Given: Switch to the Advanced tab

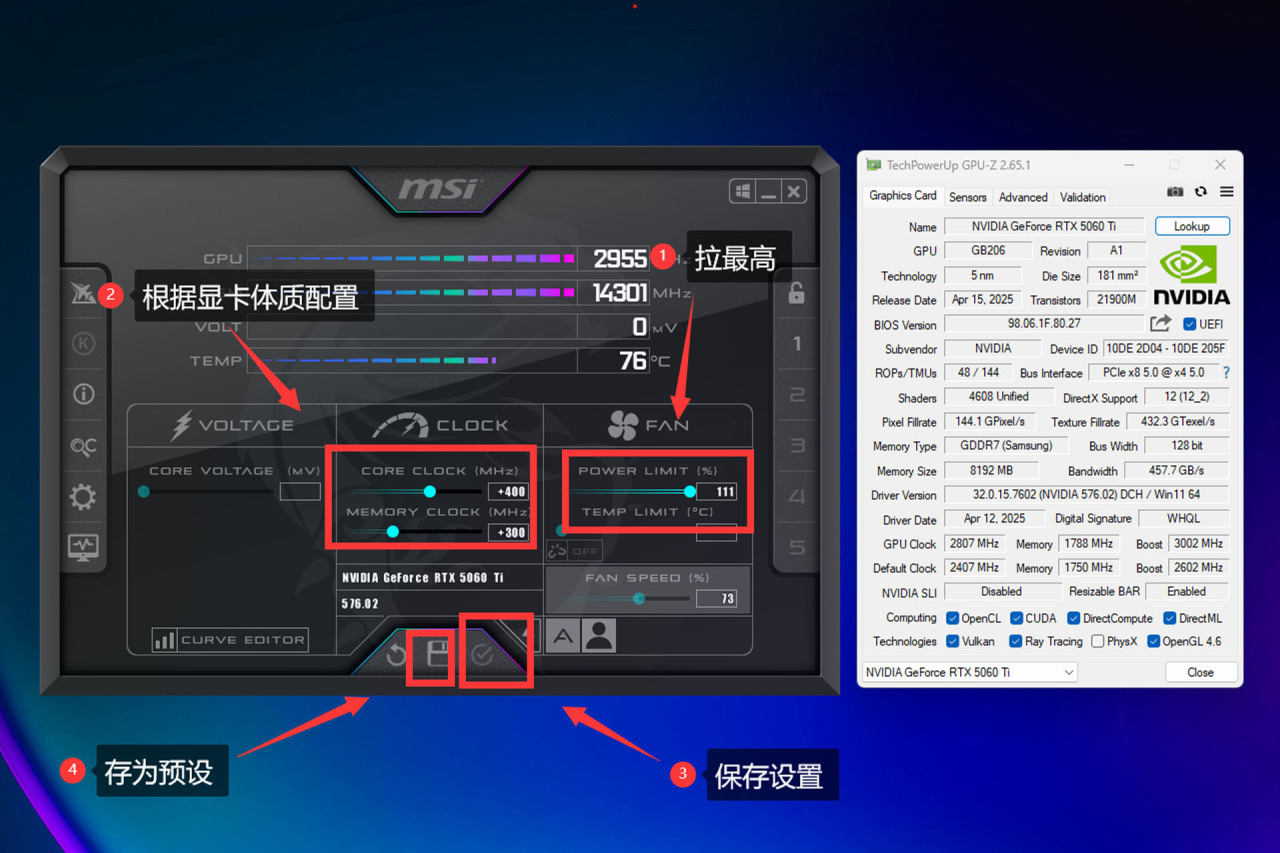Looking at the screenshot, I should pos(1023,197).
